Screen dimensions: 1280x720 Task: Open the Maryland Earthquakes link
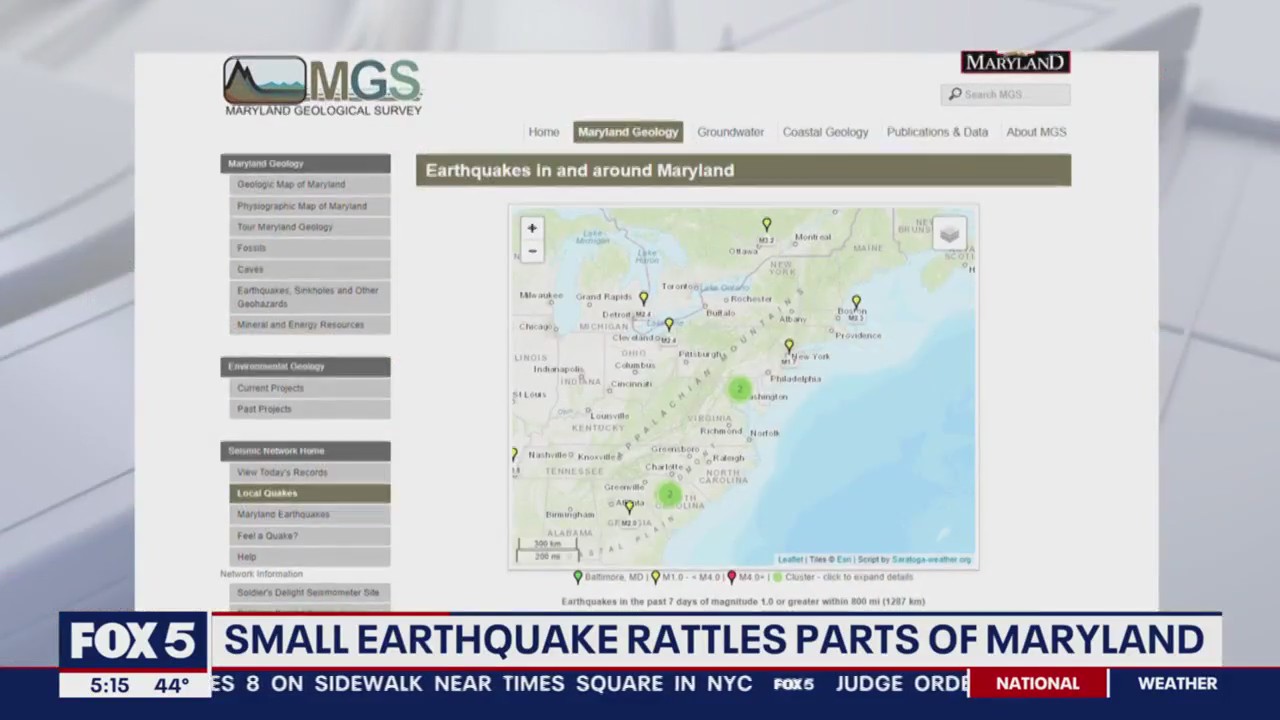click(310, 514)
